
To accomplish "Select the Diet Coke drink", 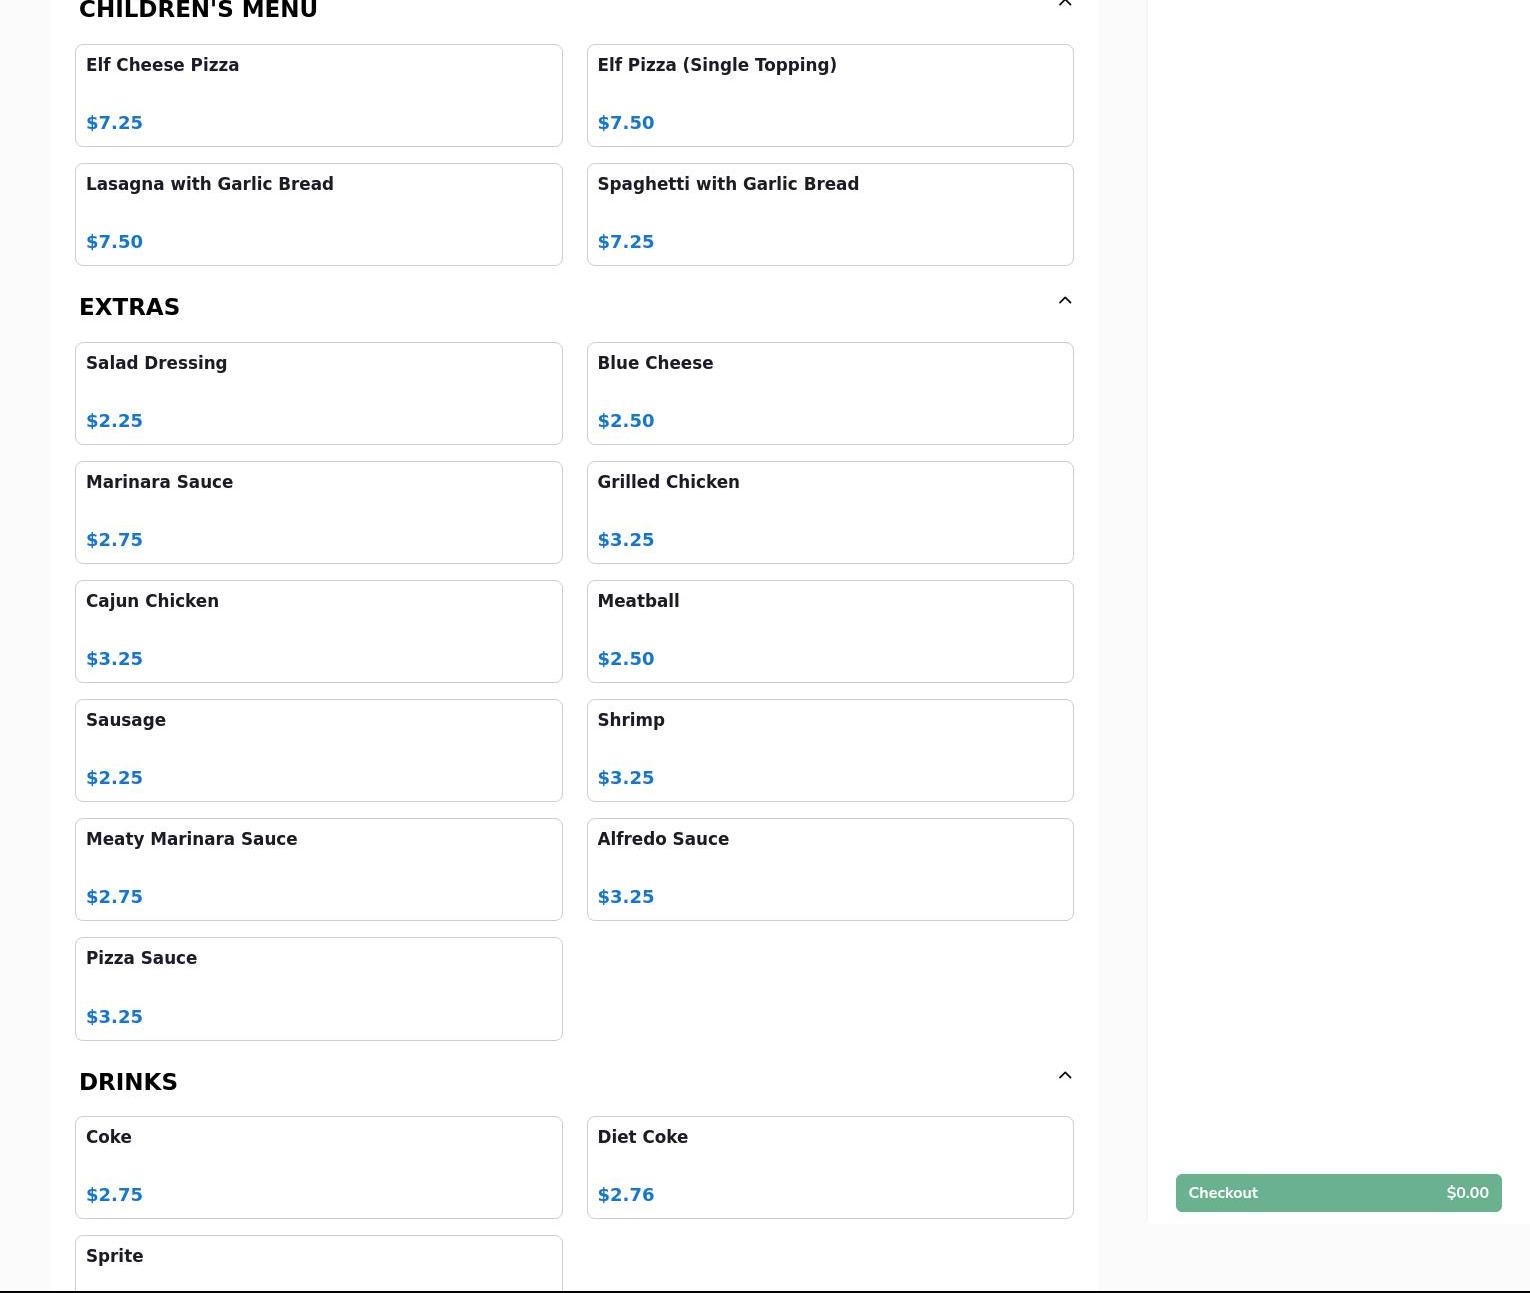I will pyautogui.click(x=829, y=1167).
